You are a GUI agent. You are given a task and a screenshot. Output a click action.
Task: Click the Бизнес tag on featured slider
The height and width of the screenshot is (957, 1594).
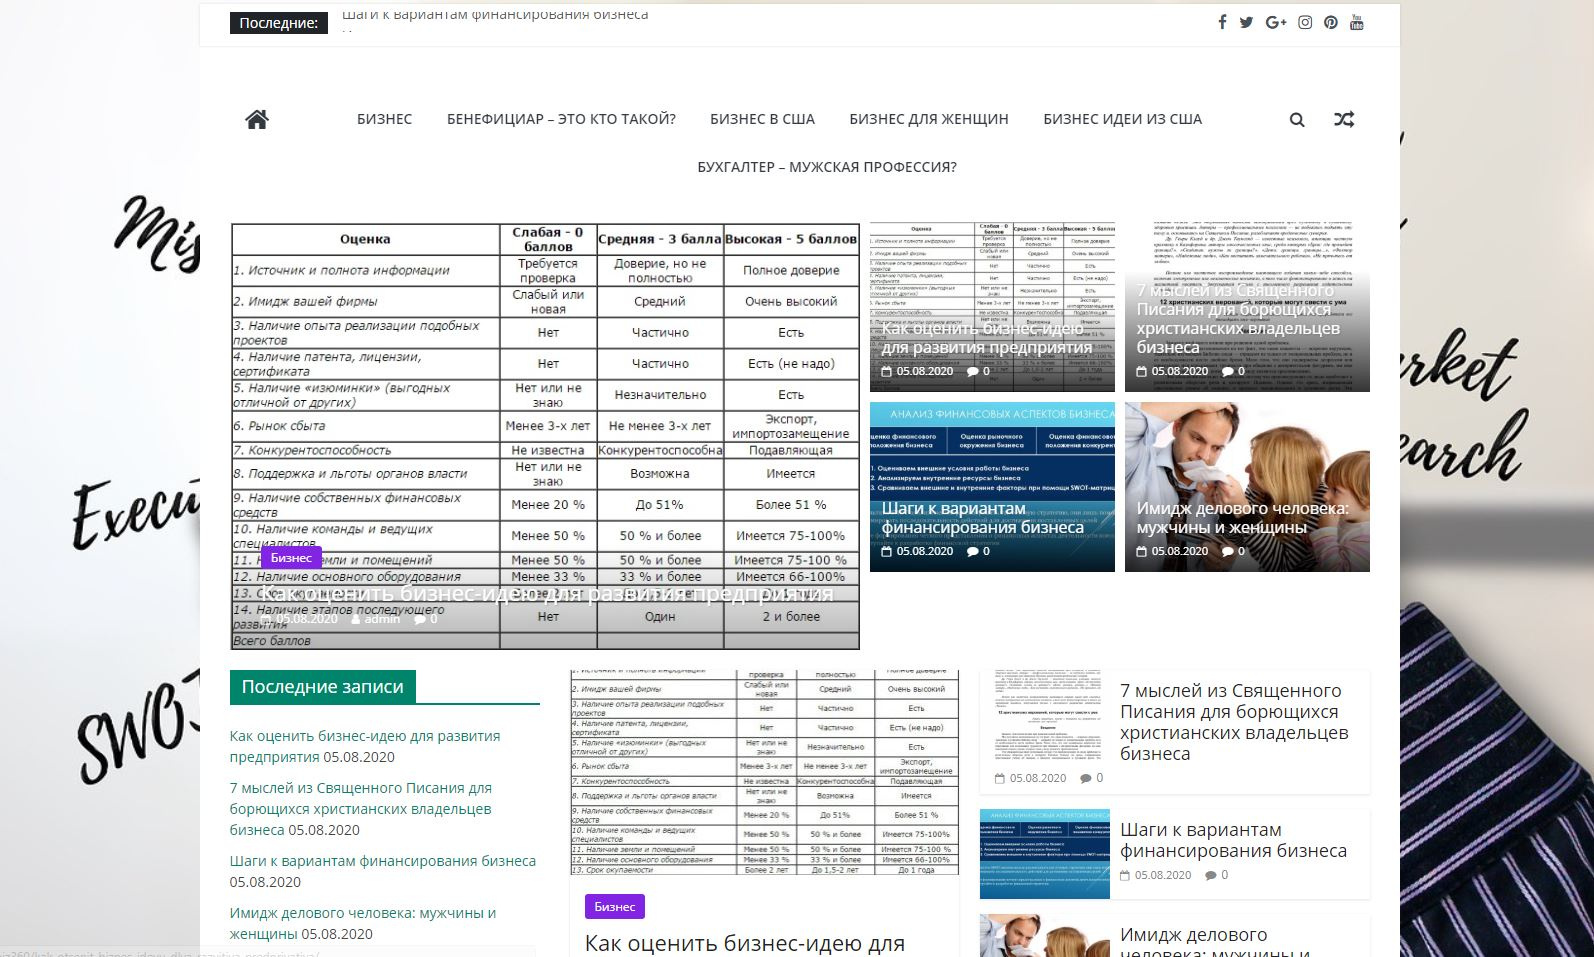pos(291,558)
